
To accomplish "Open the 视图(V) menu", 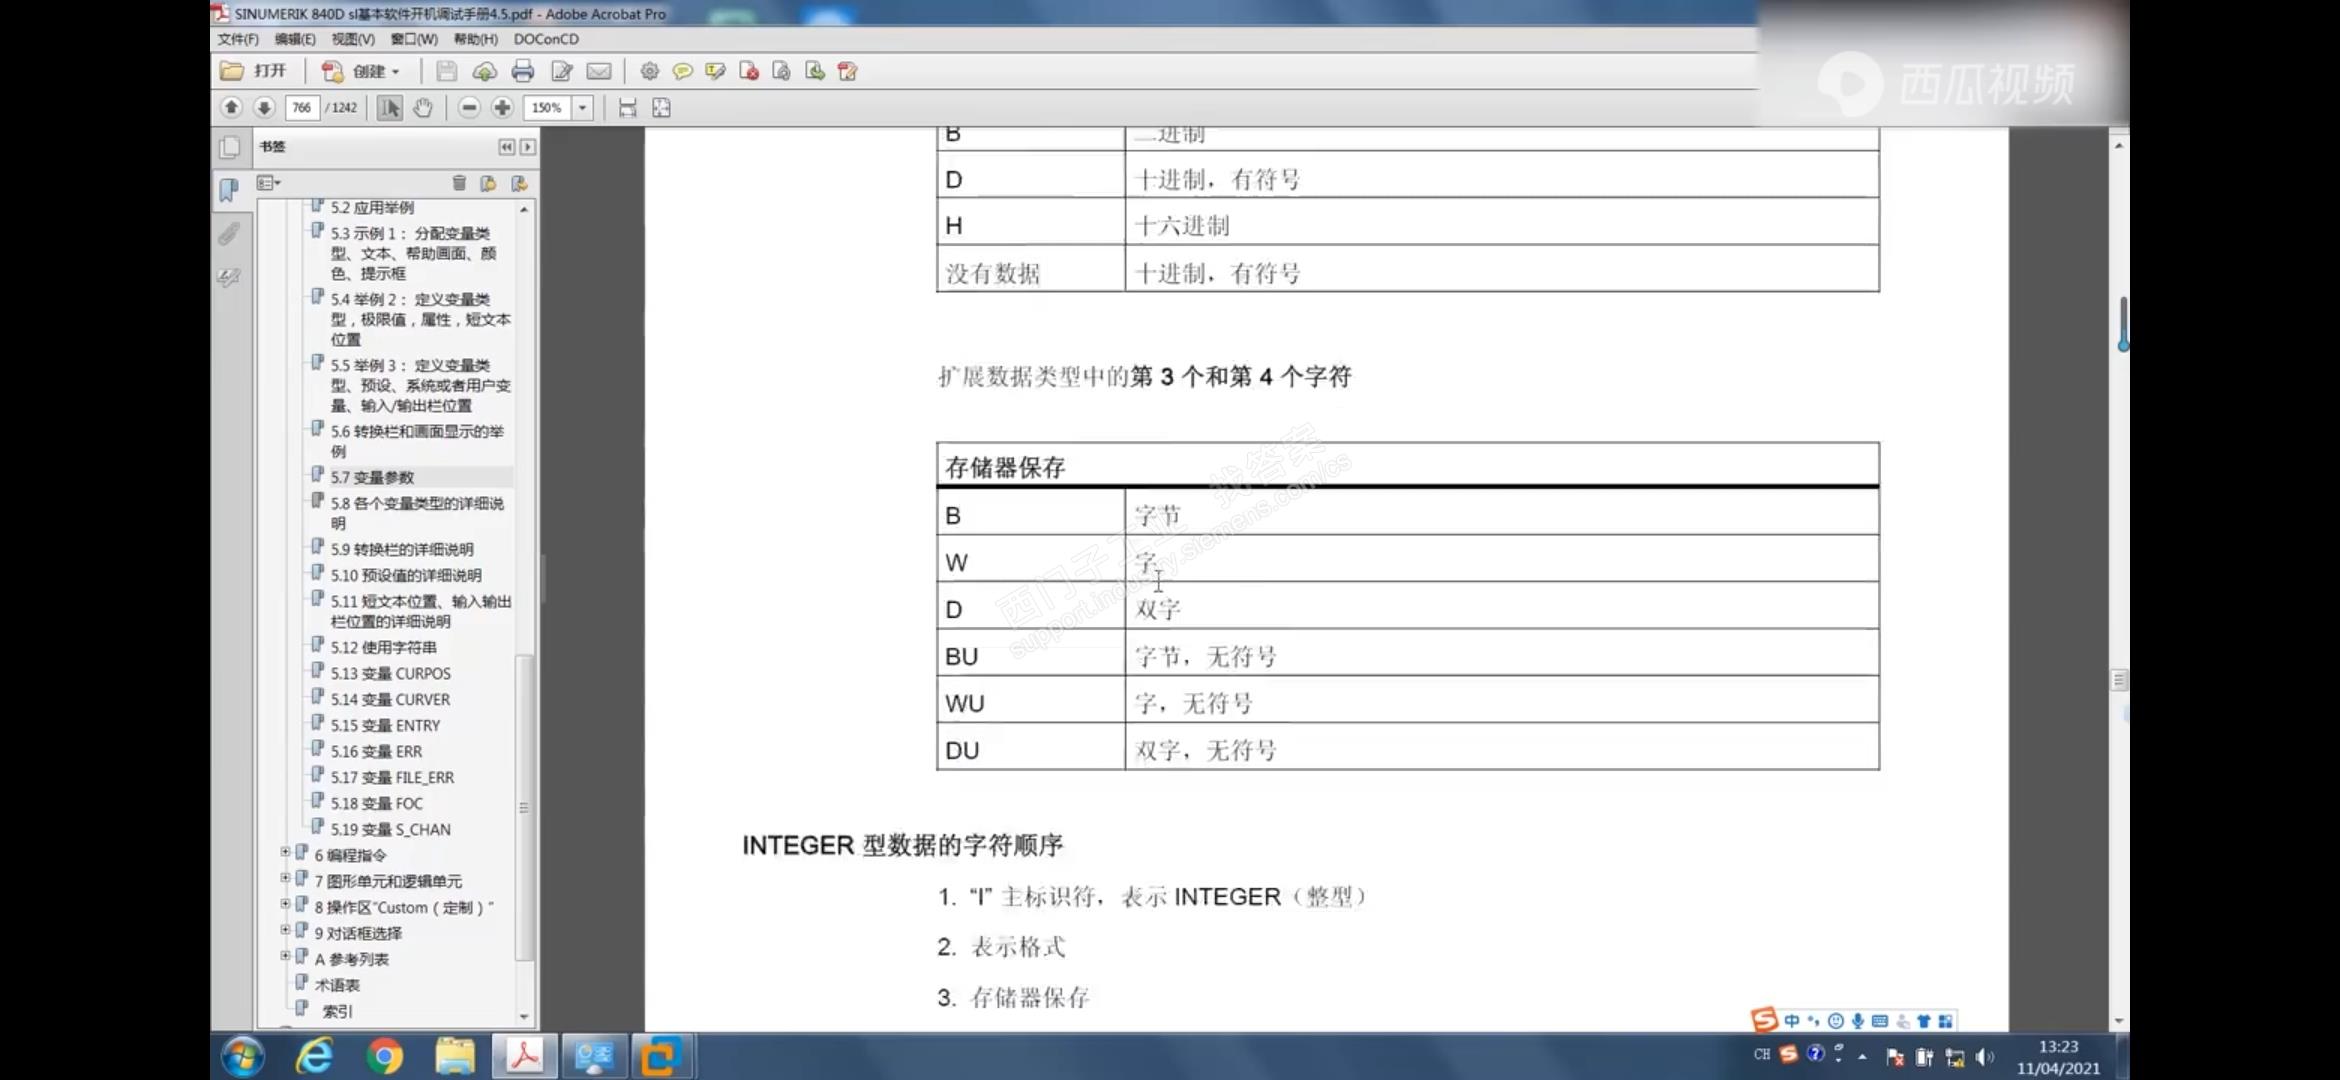I will 352,39.
